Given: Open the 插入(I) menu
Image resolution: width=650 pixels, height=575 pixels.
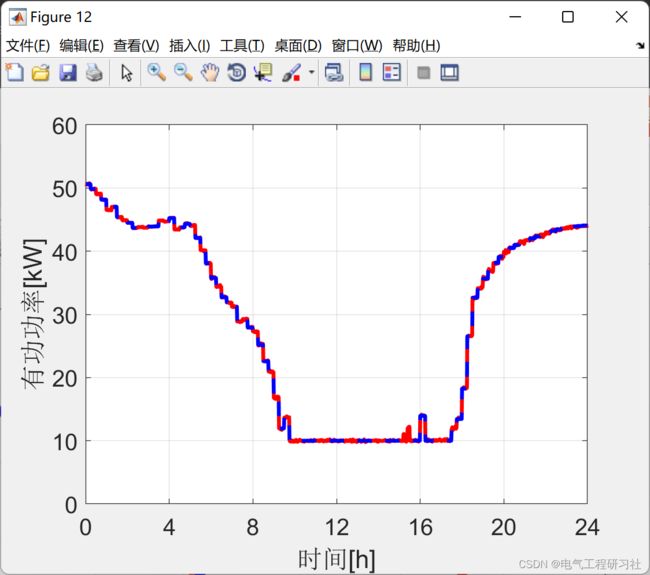Looking at the screenshot, I should (x=190, y=46).
